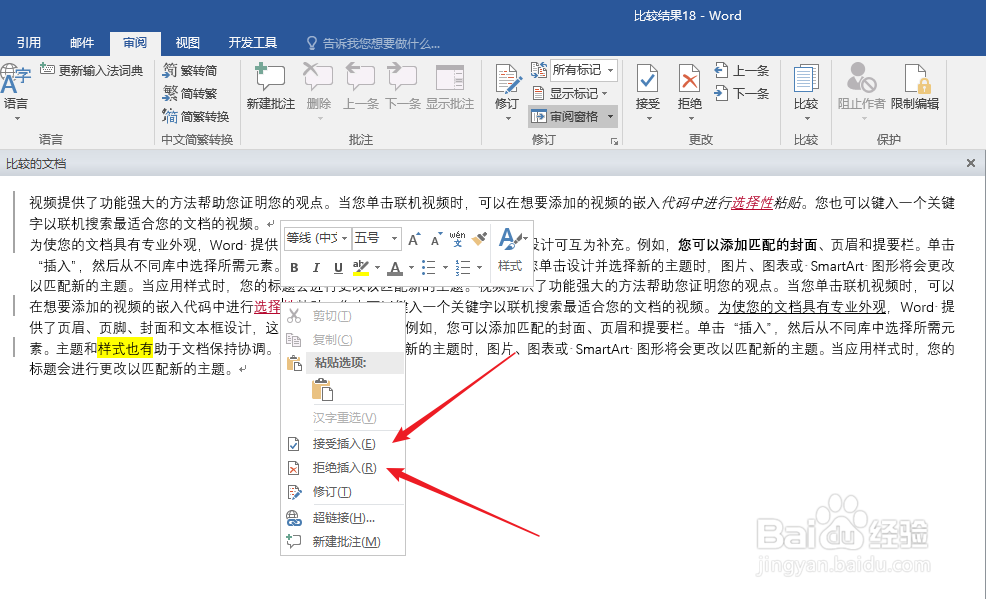Expand the Reviewing Pane dropdown arrow
The height and width of the screenshot is (599, 986).
[x=609, y=116]
